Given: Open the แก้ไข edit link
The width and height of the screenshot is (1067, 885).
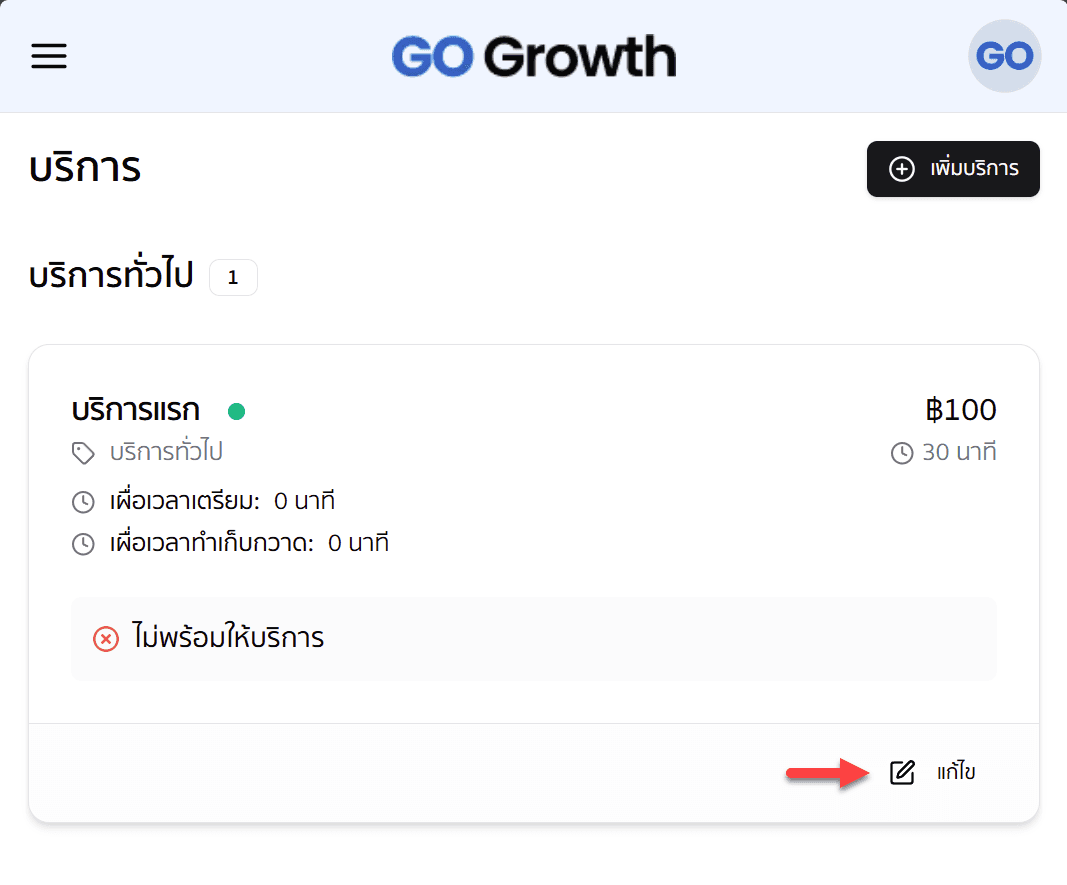Looking at the screenshot, I should click(x=955, y=772).
